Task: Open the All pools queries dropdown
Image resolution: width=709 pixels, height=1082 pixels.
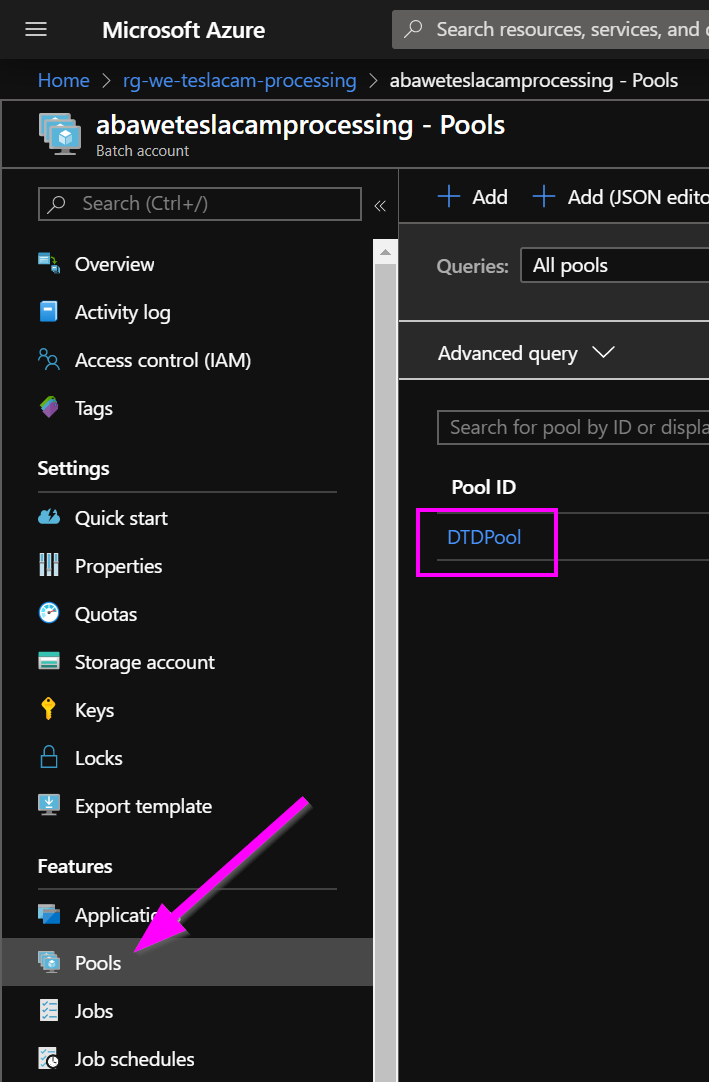Action: pos(614,266)
